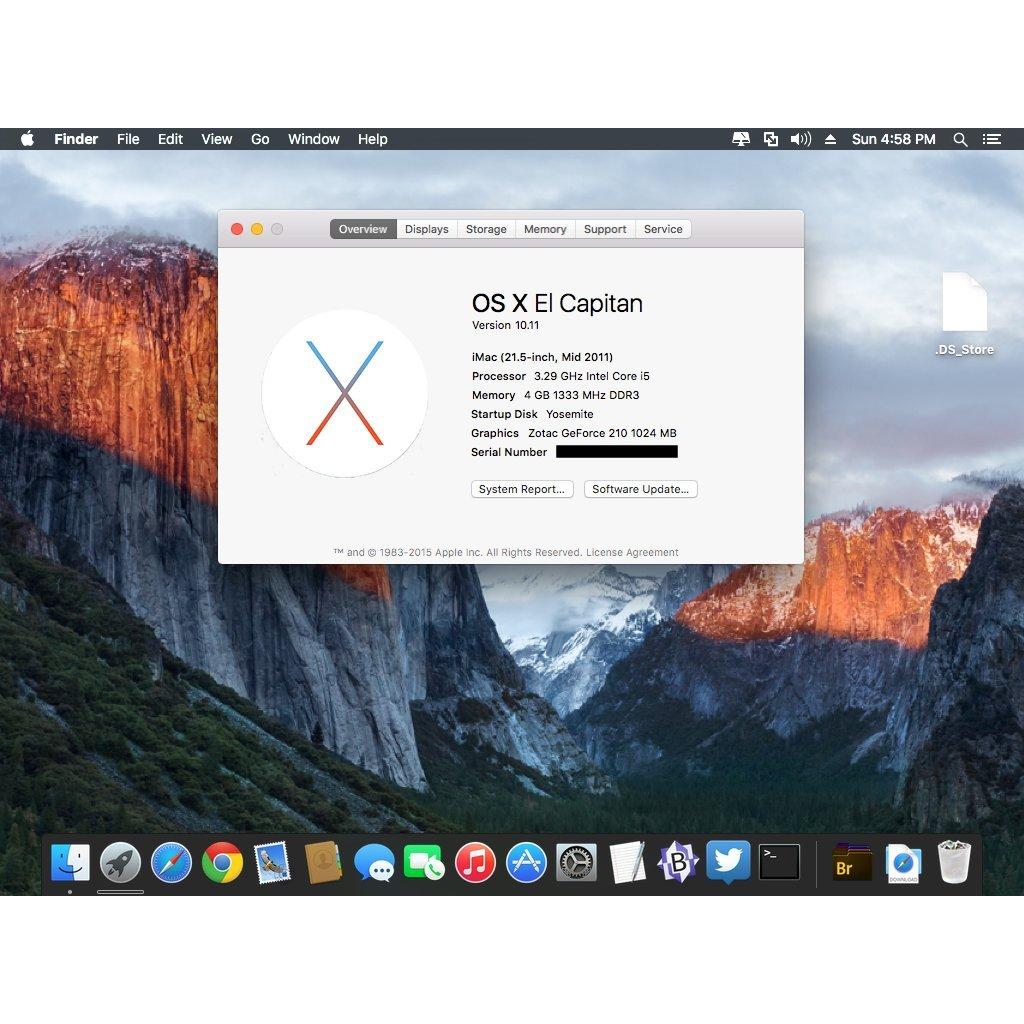
Task: Switch to the Support tab
Action: pyautogui.click(x=605, y=229)
